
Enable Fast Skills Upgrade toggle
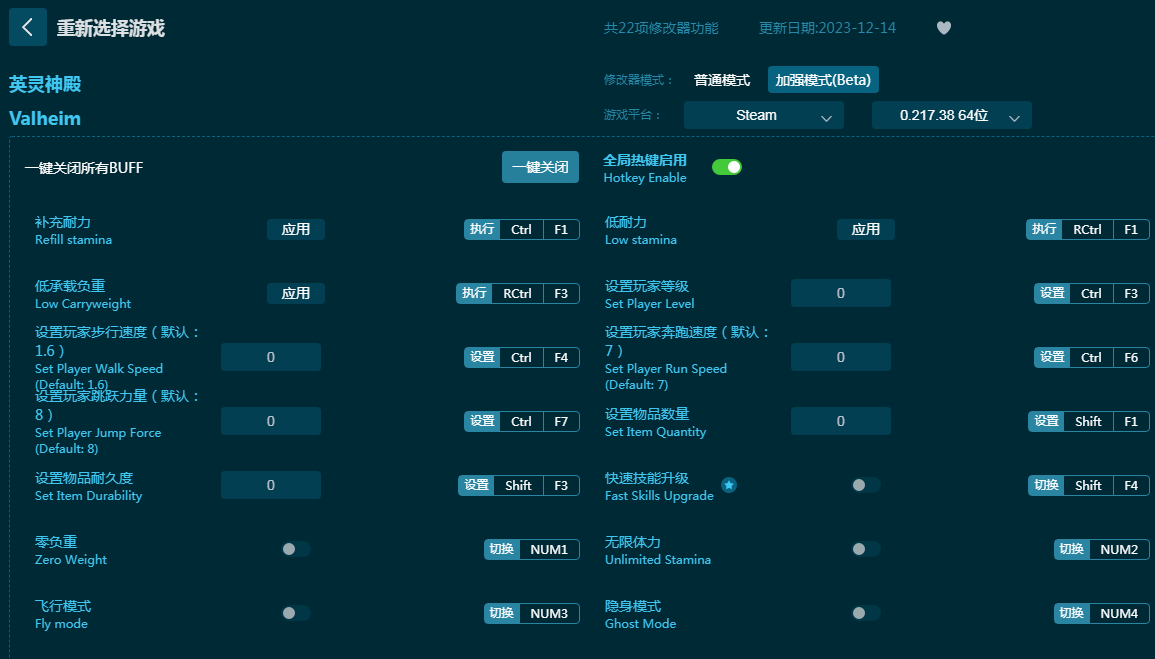866,484
